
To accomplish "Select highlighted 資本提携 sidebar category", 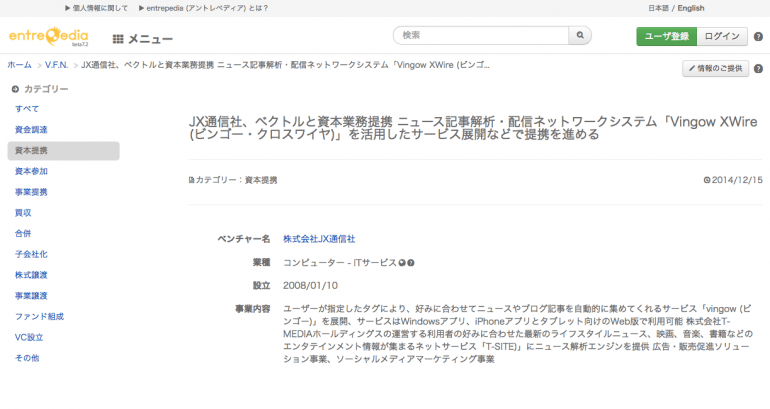I will 63,151.
